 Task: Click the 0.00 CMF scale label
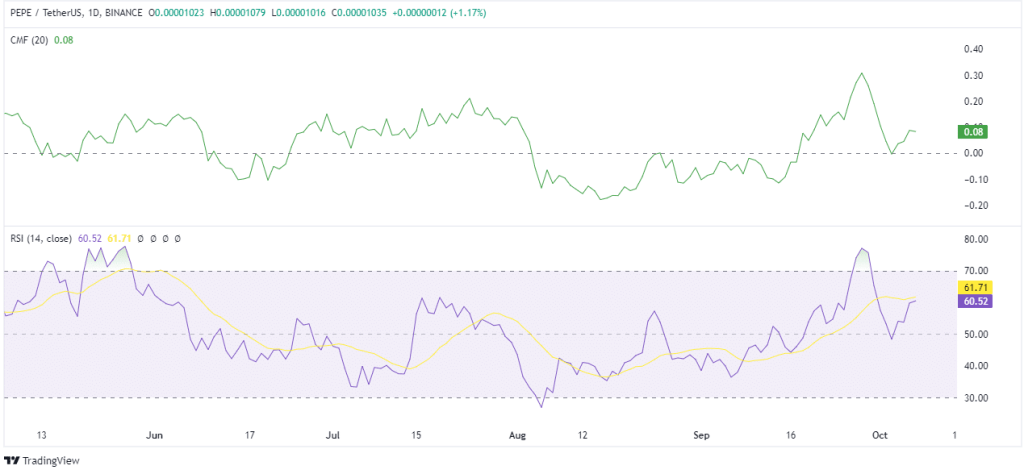(x=973, y=153)
